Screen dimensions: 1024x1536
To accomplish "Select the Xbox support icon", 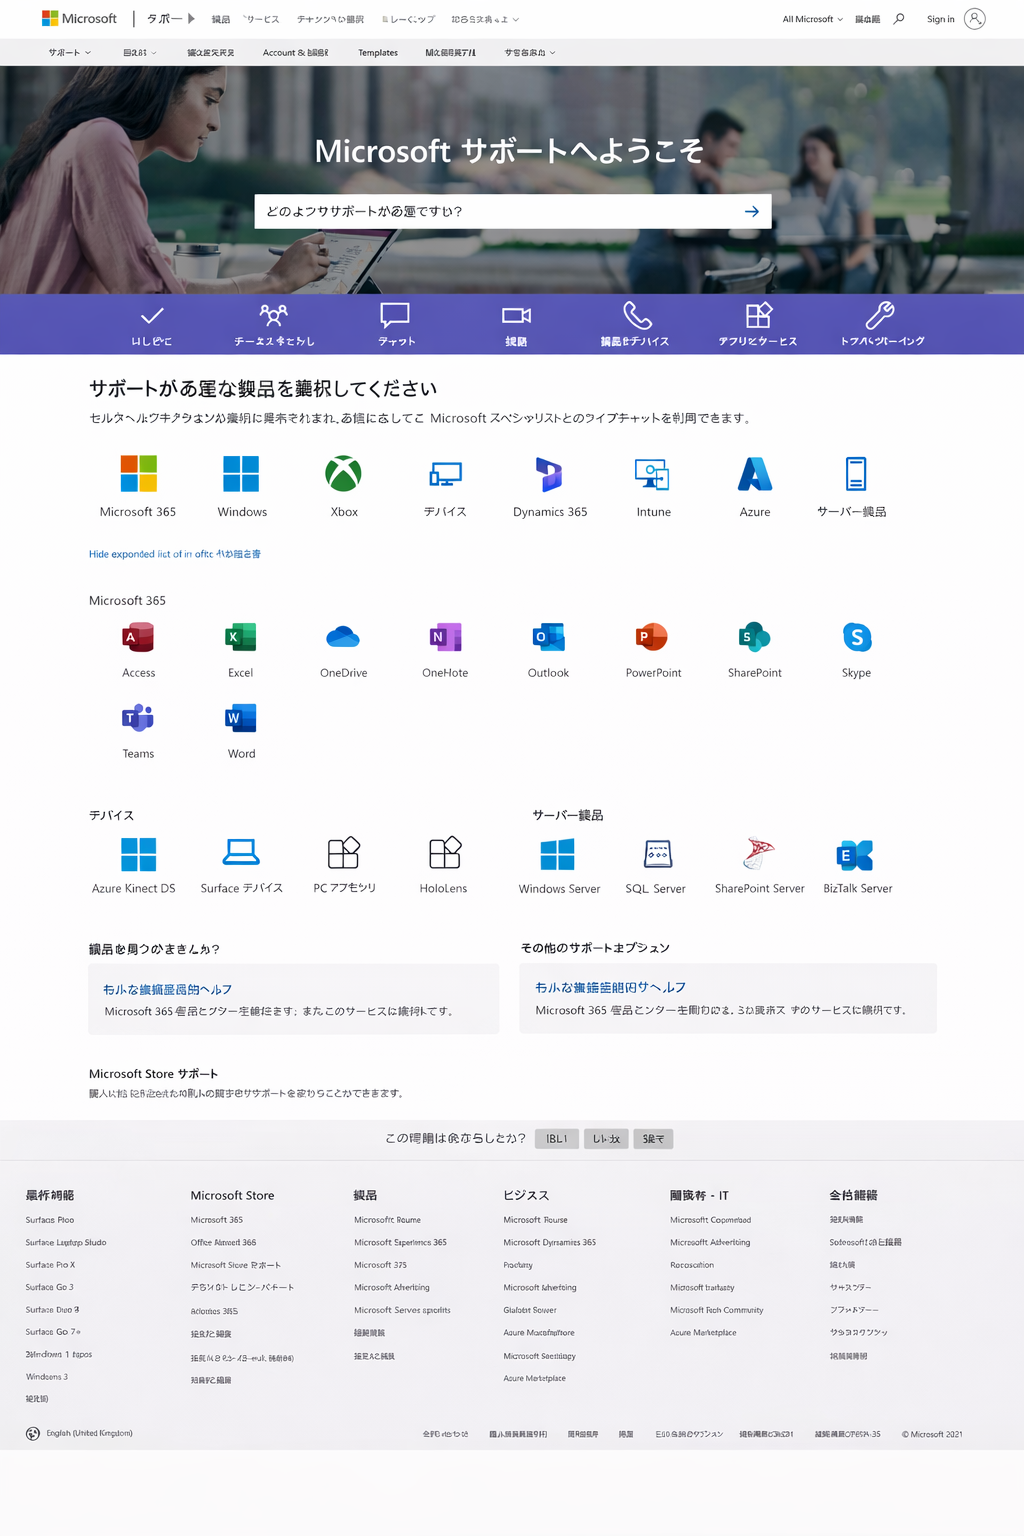I will pyautogui.click(x=343, y=474).
